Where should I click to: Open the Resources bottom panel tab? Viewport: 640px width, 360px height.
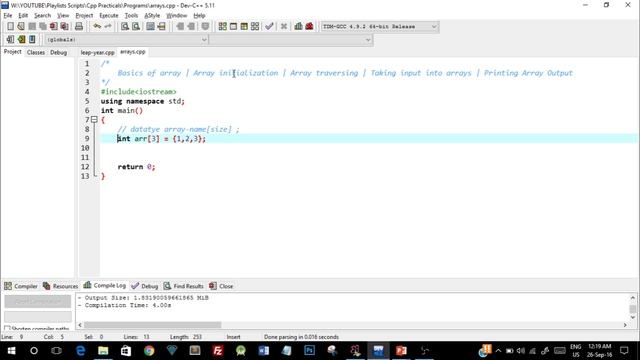point(60,286)
